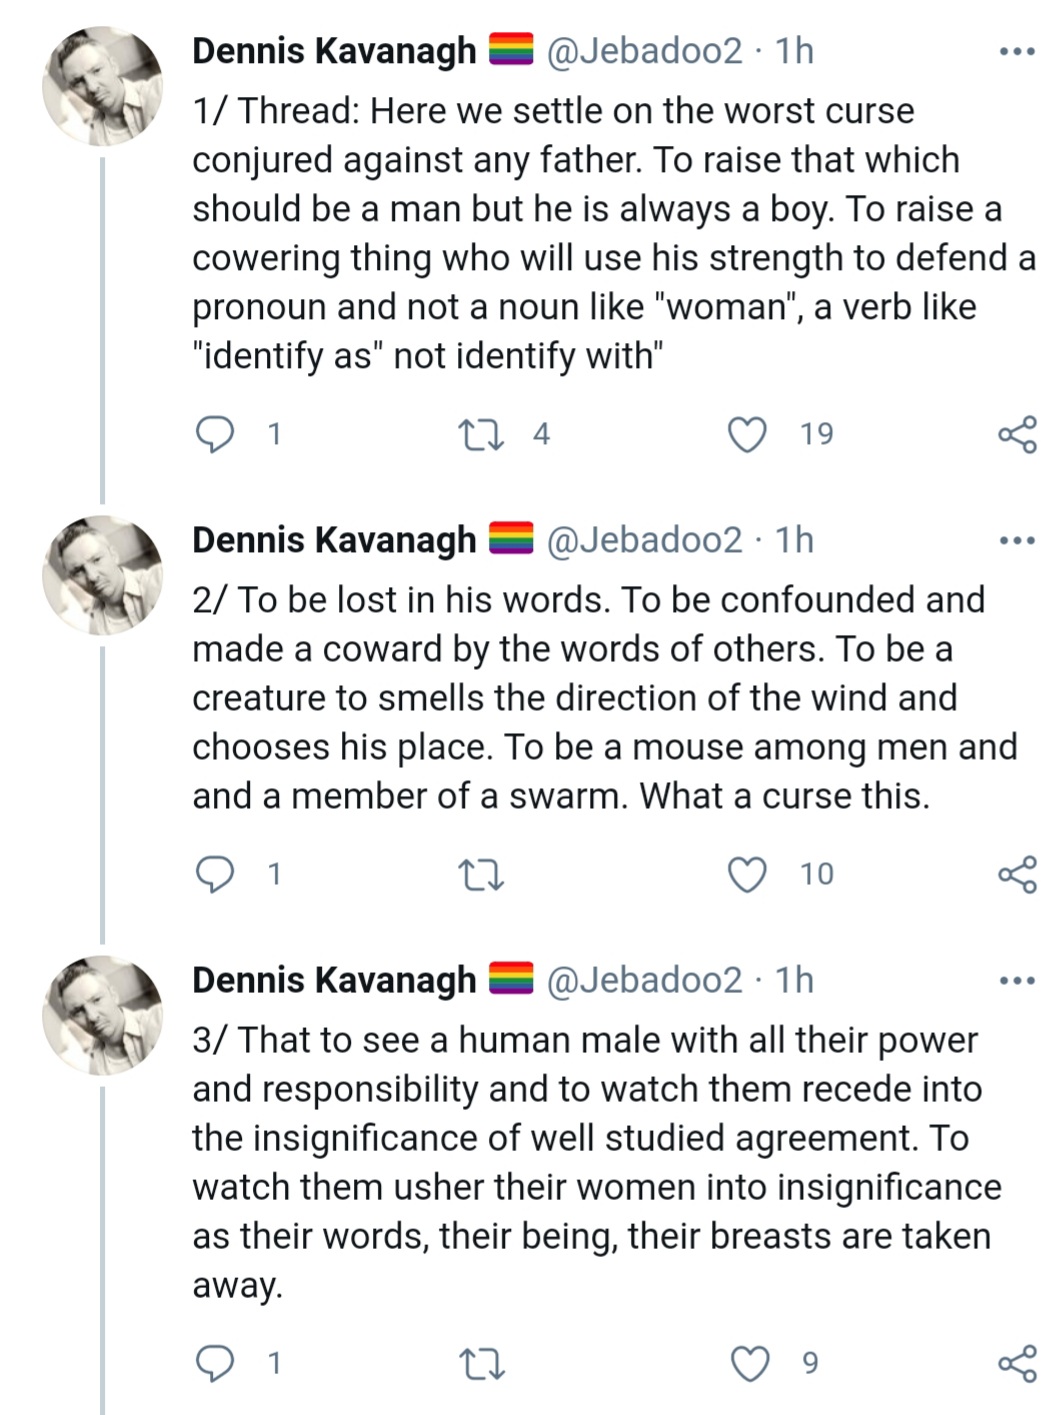Open more options on third tweet
The width and height of the screenshot is (1046, 1415).
1017,981
